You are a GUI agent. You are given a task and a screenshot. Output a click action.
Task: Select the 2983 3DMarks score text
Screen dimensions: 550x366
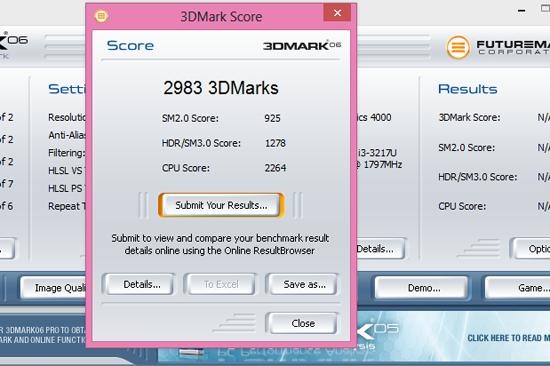[x=221, y=88]
